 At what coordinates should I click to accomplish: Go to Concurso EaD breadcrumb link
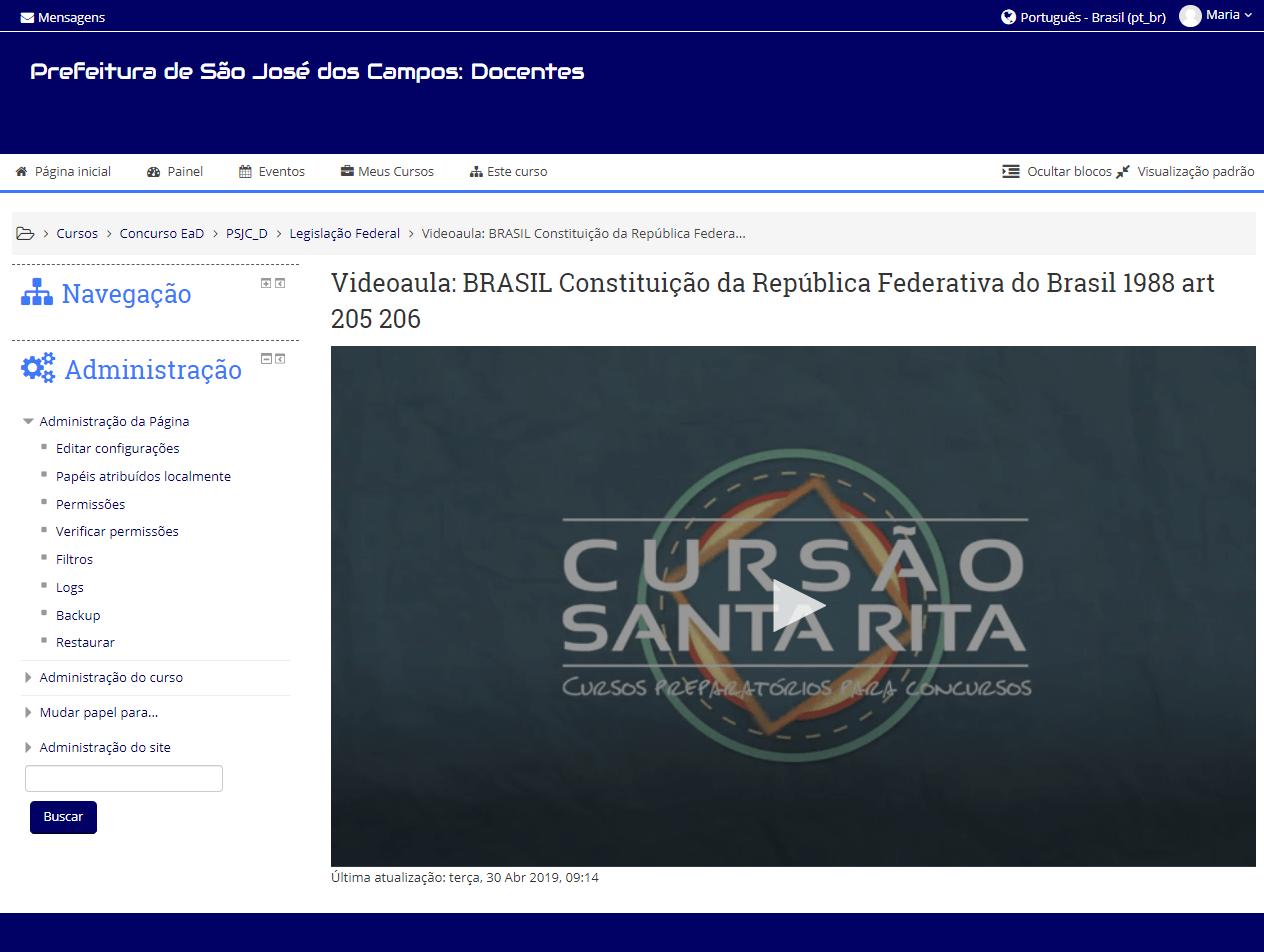coord(162,233)
